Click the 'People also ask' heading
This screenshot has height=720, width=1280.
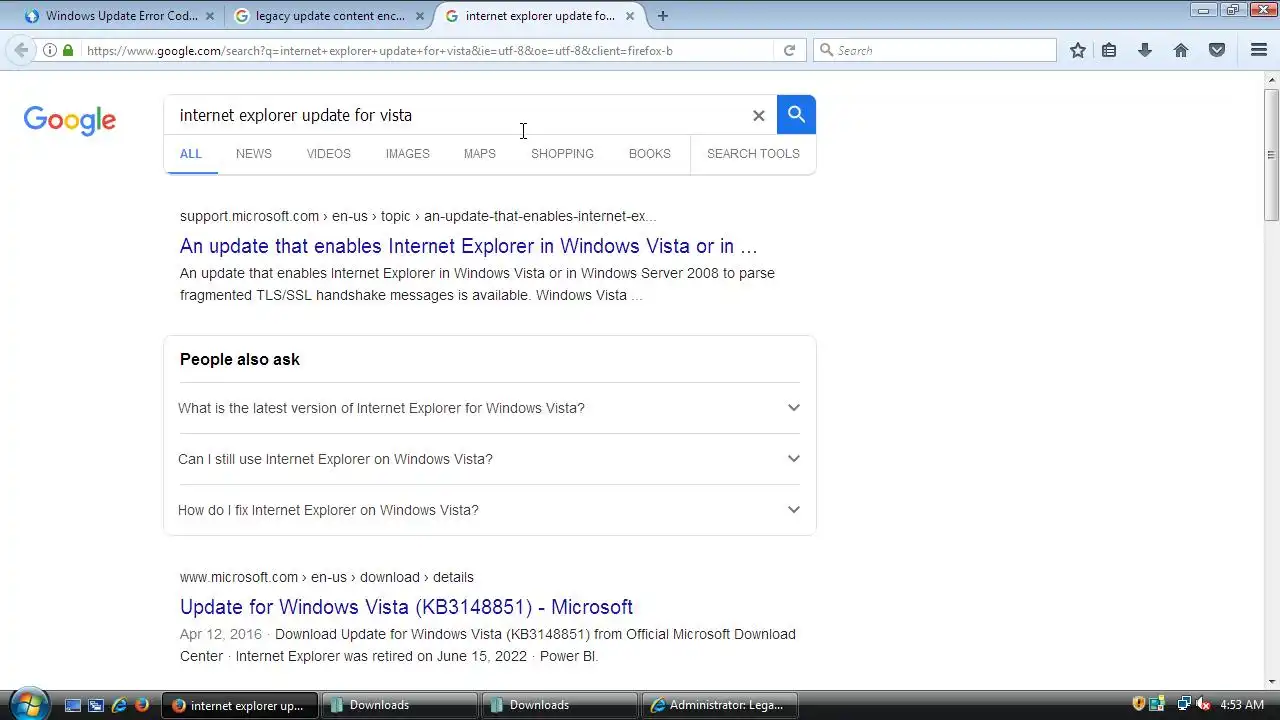pos(240,359)
